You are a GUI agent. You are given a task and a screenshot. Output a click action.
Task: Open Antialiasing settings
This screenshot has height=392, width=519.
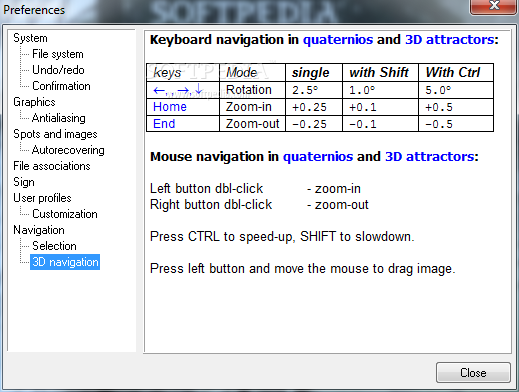(59, 118)
